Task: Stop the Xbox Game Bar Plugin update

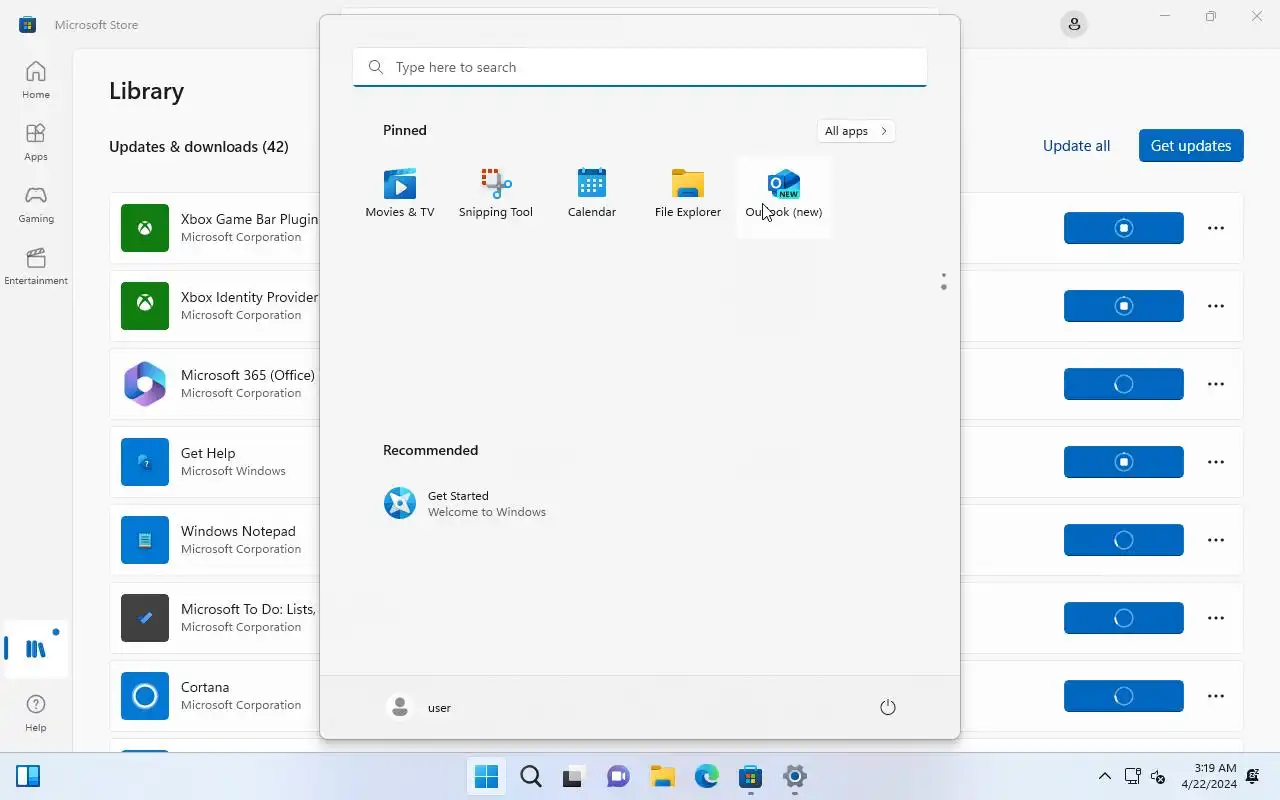Action: click(1124, 228)
